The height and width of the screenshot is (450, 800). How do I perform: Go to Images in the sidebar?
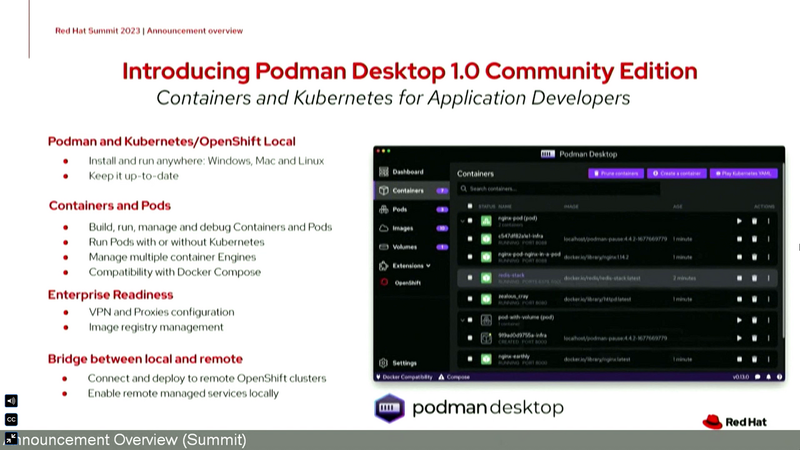(412, 228)
